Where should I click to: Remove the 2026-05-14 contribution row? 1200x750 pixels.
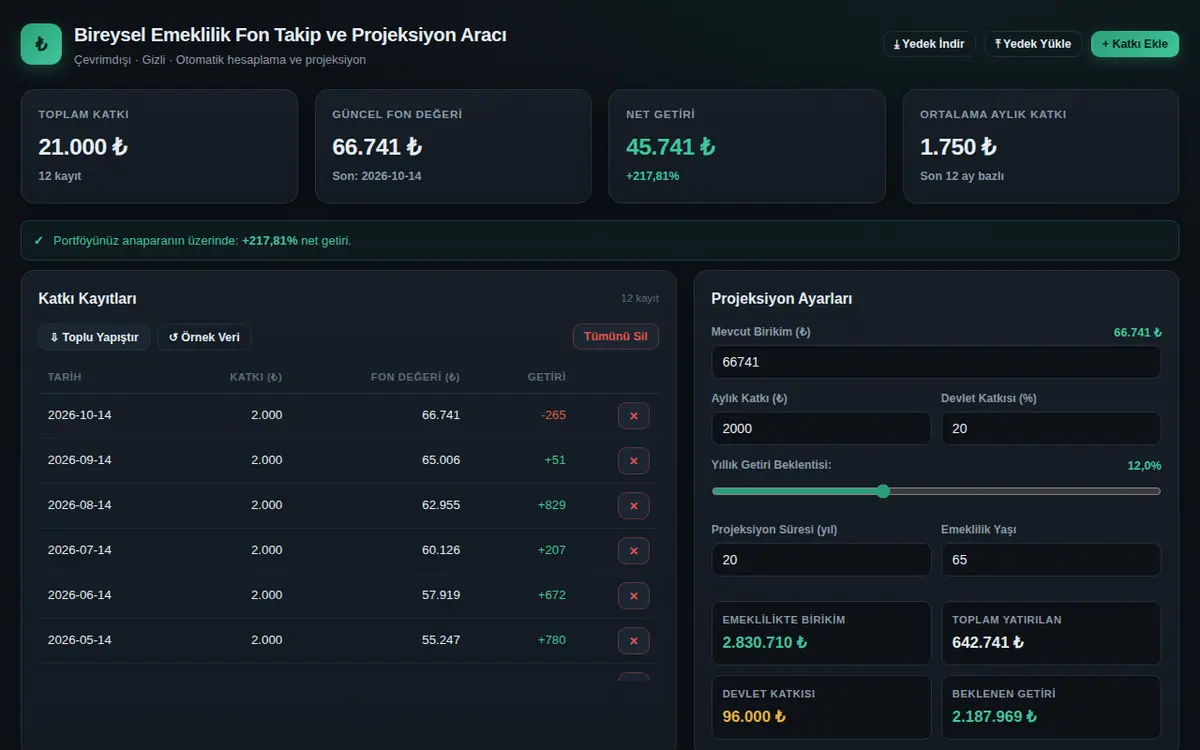click(x=633, y=640)
